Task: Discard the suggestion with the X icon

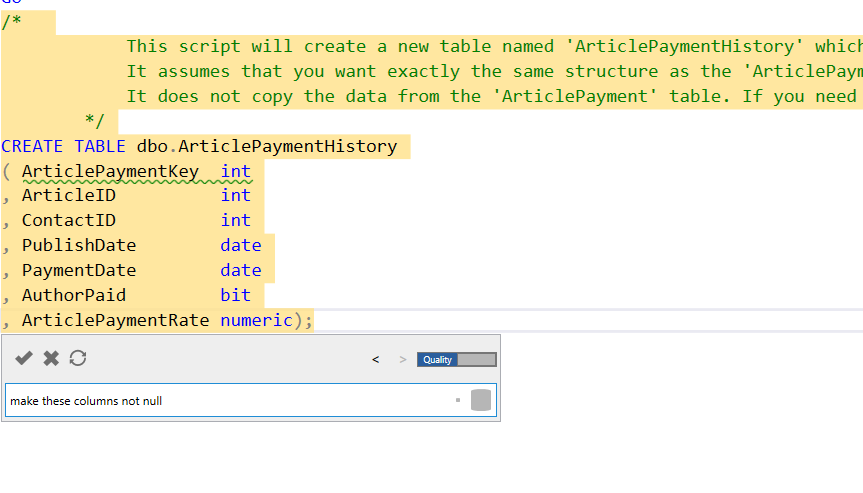Action: (51, 358)
